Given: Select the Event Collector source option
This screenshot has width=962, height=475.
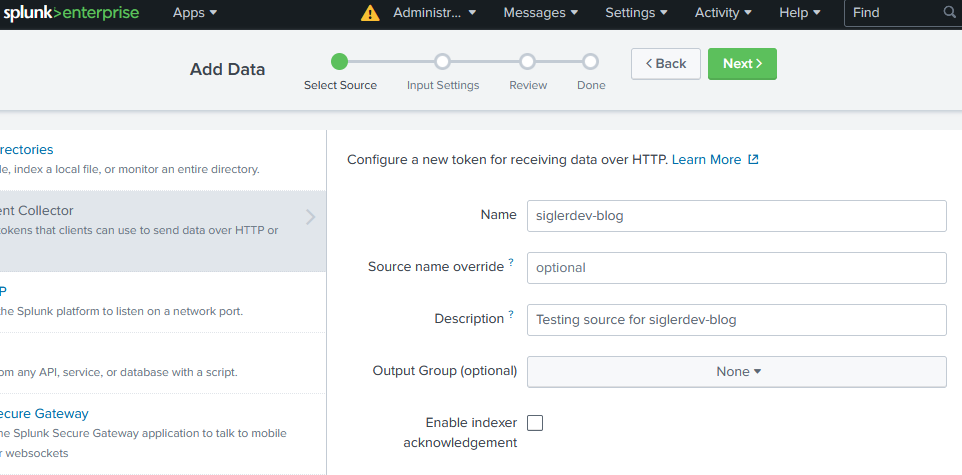Looking at the screenshot, I should 163,231.
